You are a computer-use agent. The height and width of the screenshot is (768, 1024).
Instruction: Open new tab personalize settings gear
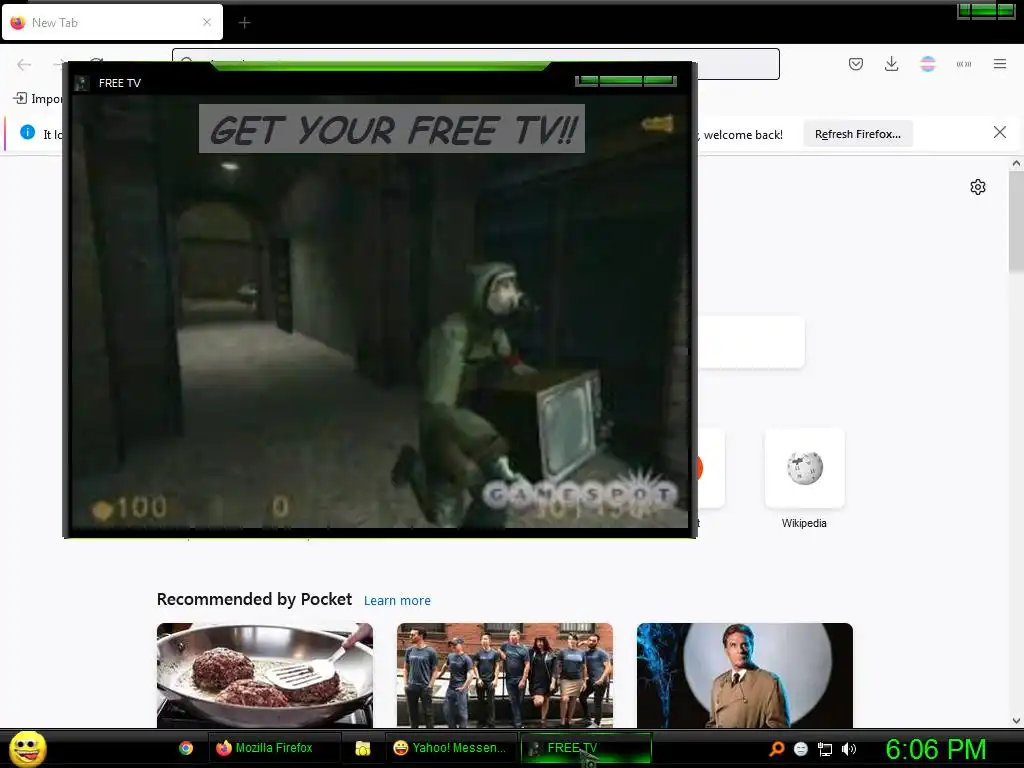pos(978,187)
